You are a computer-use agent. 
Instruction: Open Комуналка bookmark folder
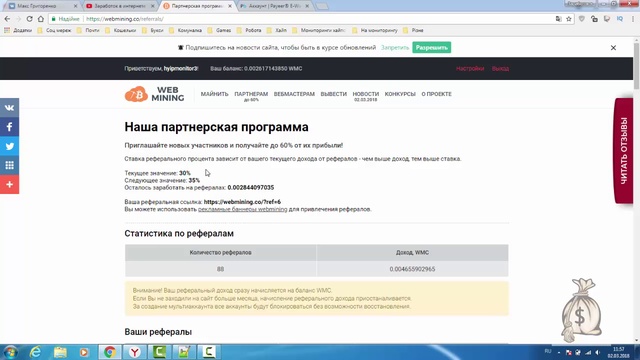point(185,30)
